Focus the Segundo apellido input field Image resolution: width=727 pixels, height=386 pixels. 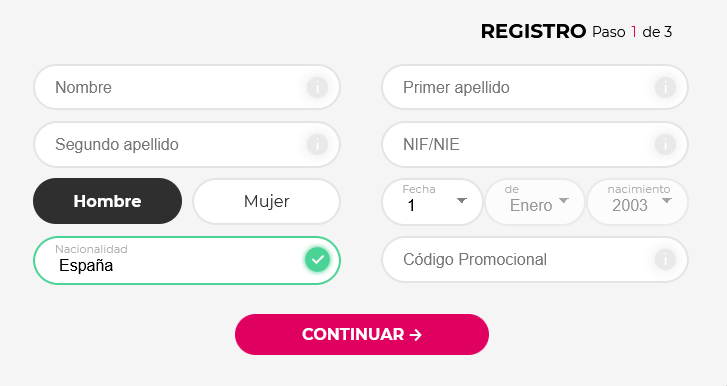[187, 145]
